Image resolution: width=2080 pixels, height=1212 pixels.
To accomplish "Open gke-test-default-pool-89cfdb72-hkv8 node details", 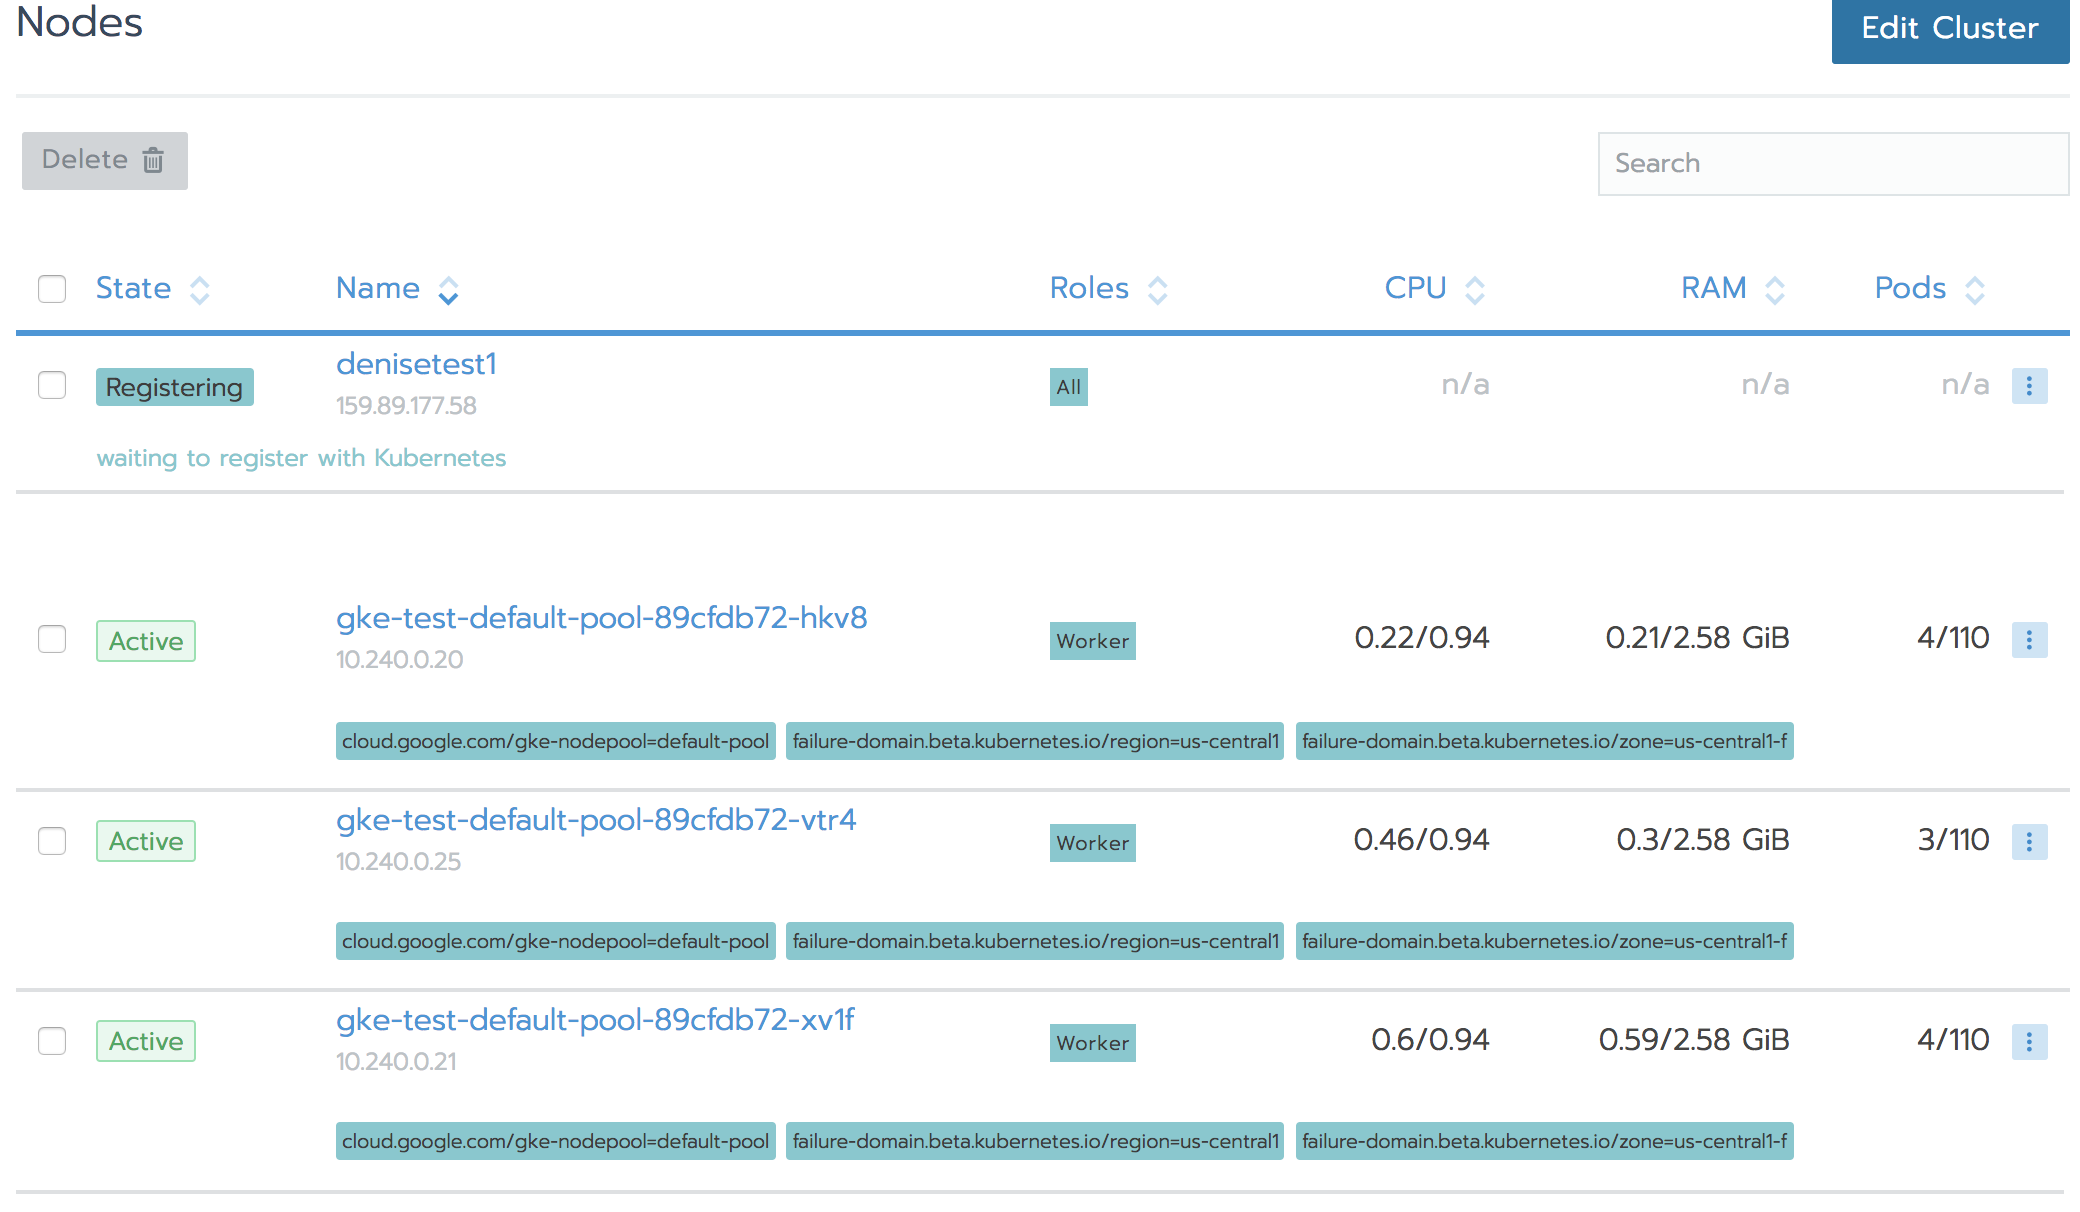I will (601, 618).
